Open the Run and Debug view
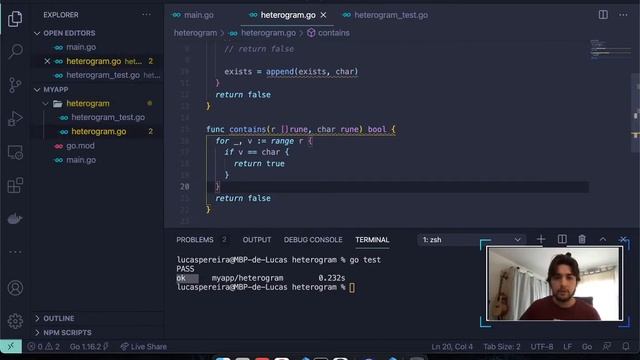This screenshot has width=640, height=360. pyautogui.click(x=15, y=118)
